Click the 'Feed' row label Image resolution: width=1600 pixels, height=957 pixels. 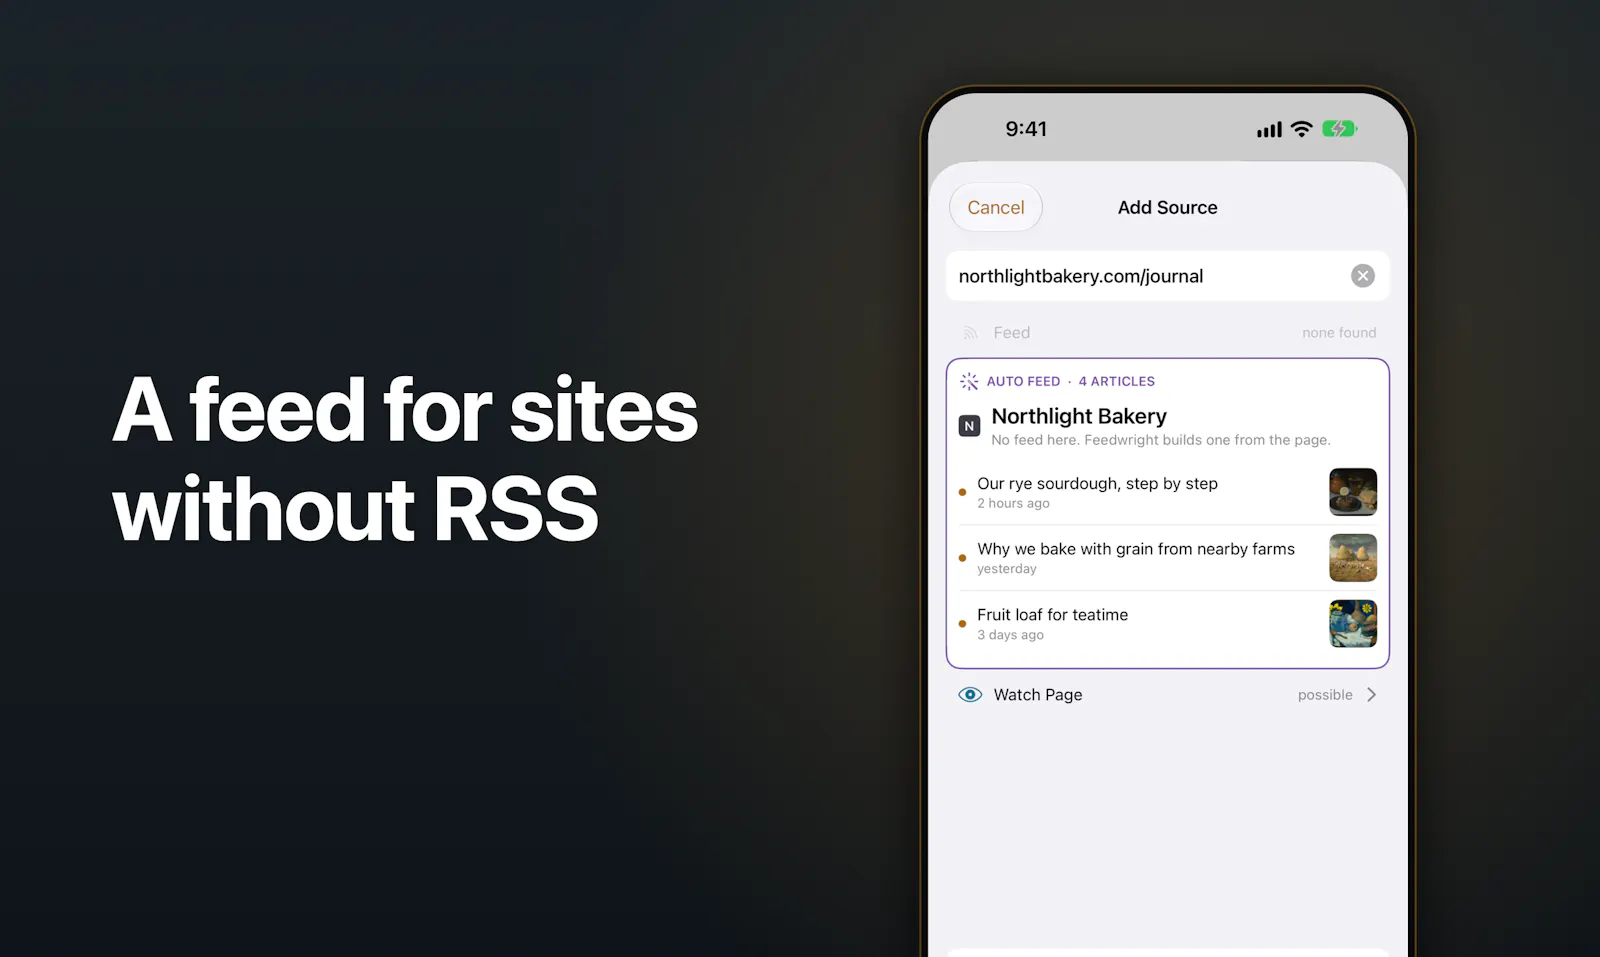pos(1011,333)
